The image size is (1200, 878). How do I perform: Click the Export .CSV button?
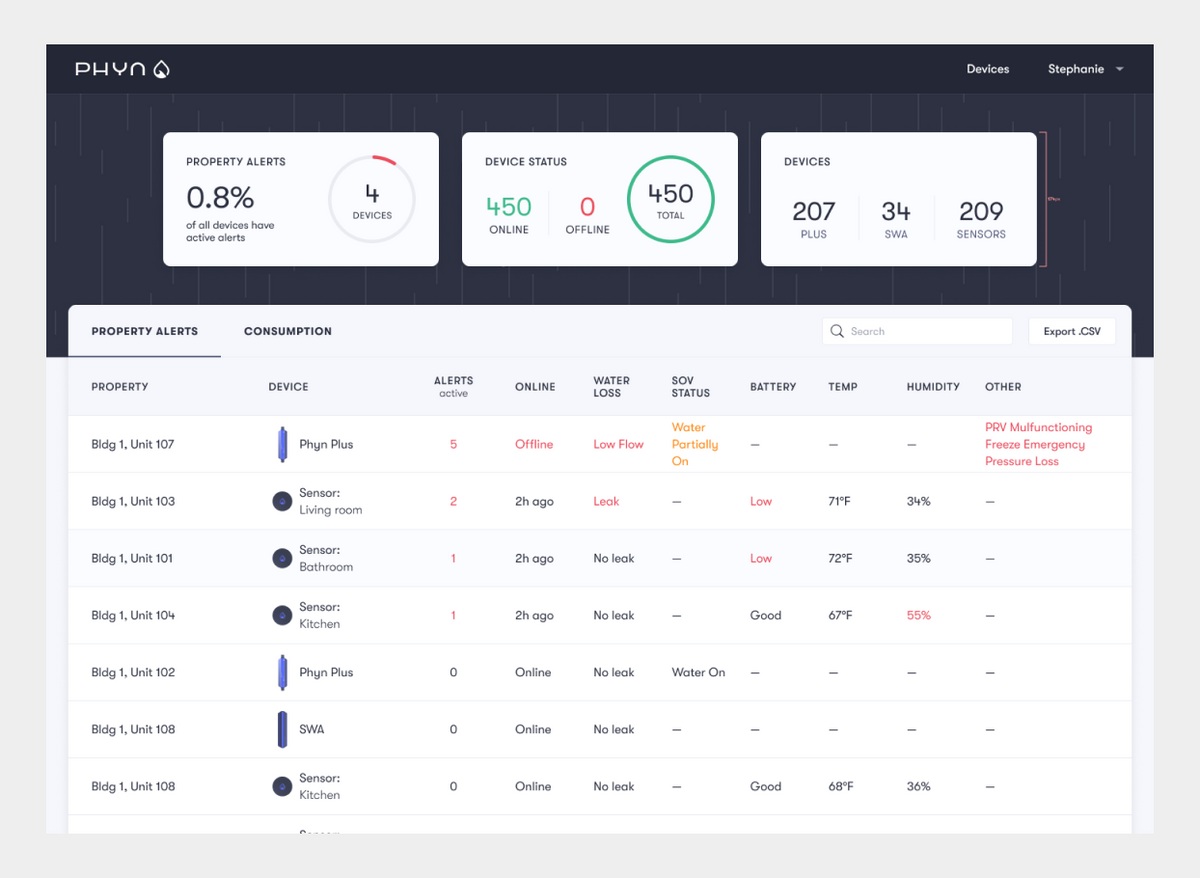coord(1072,331)
